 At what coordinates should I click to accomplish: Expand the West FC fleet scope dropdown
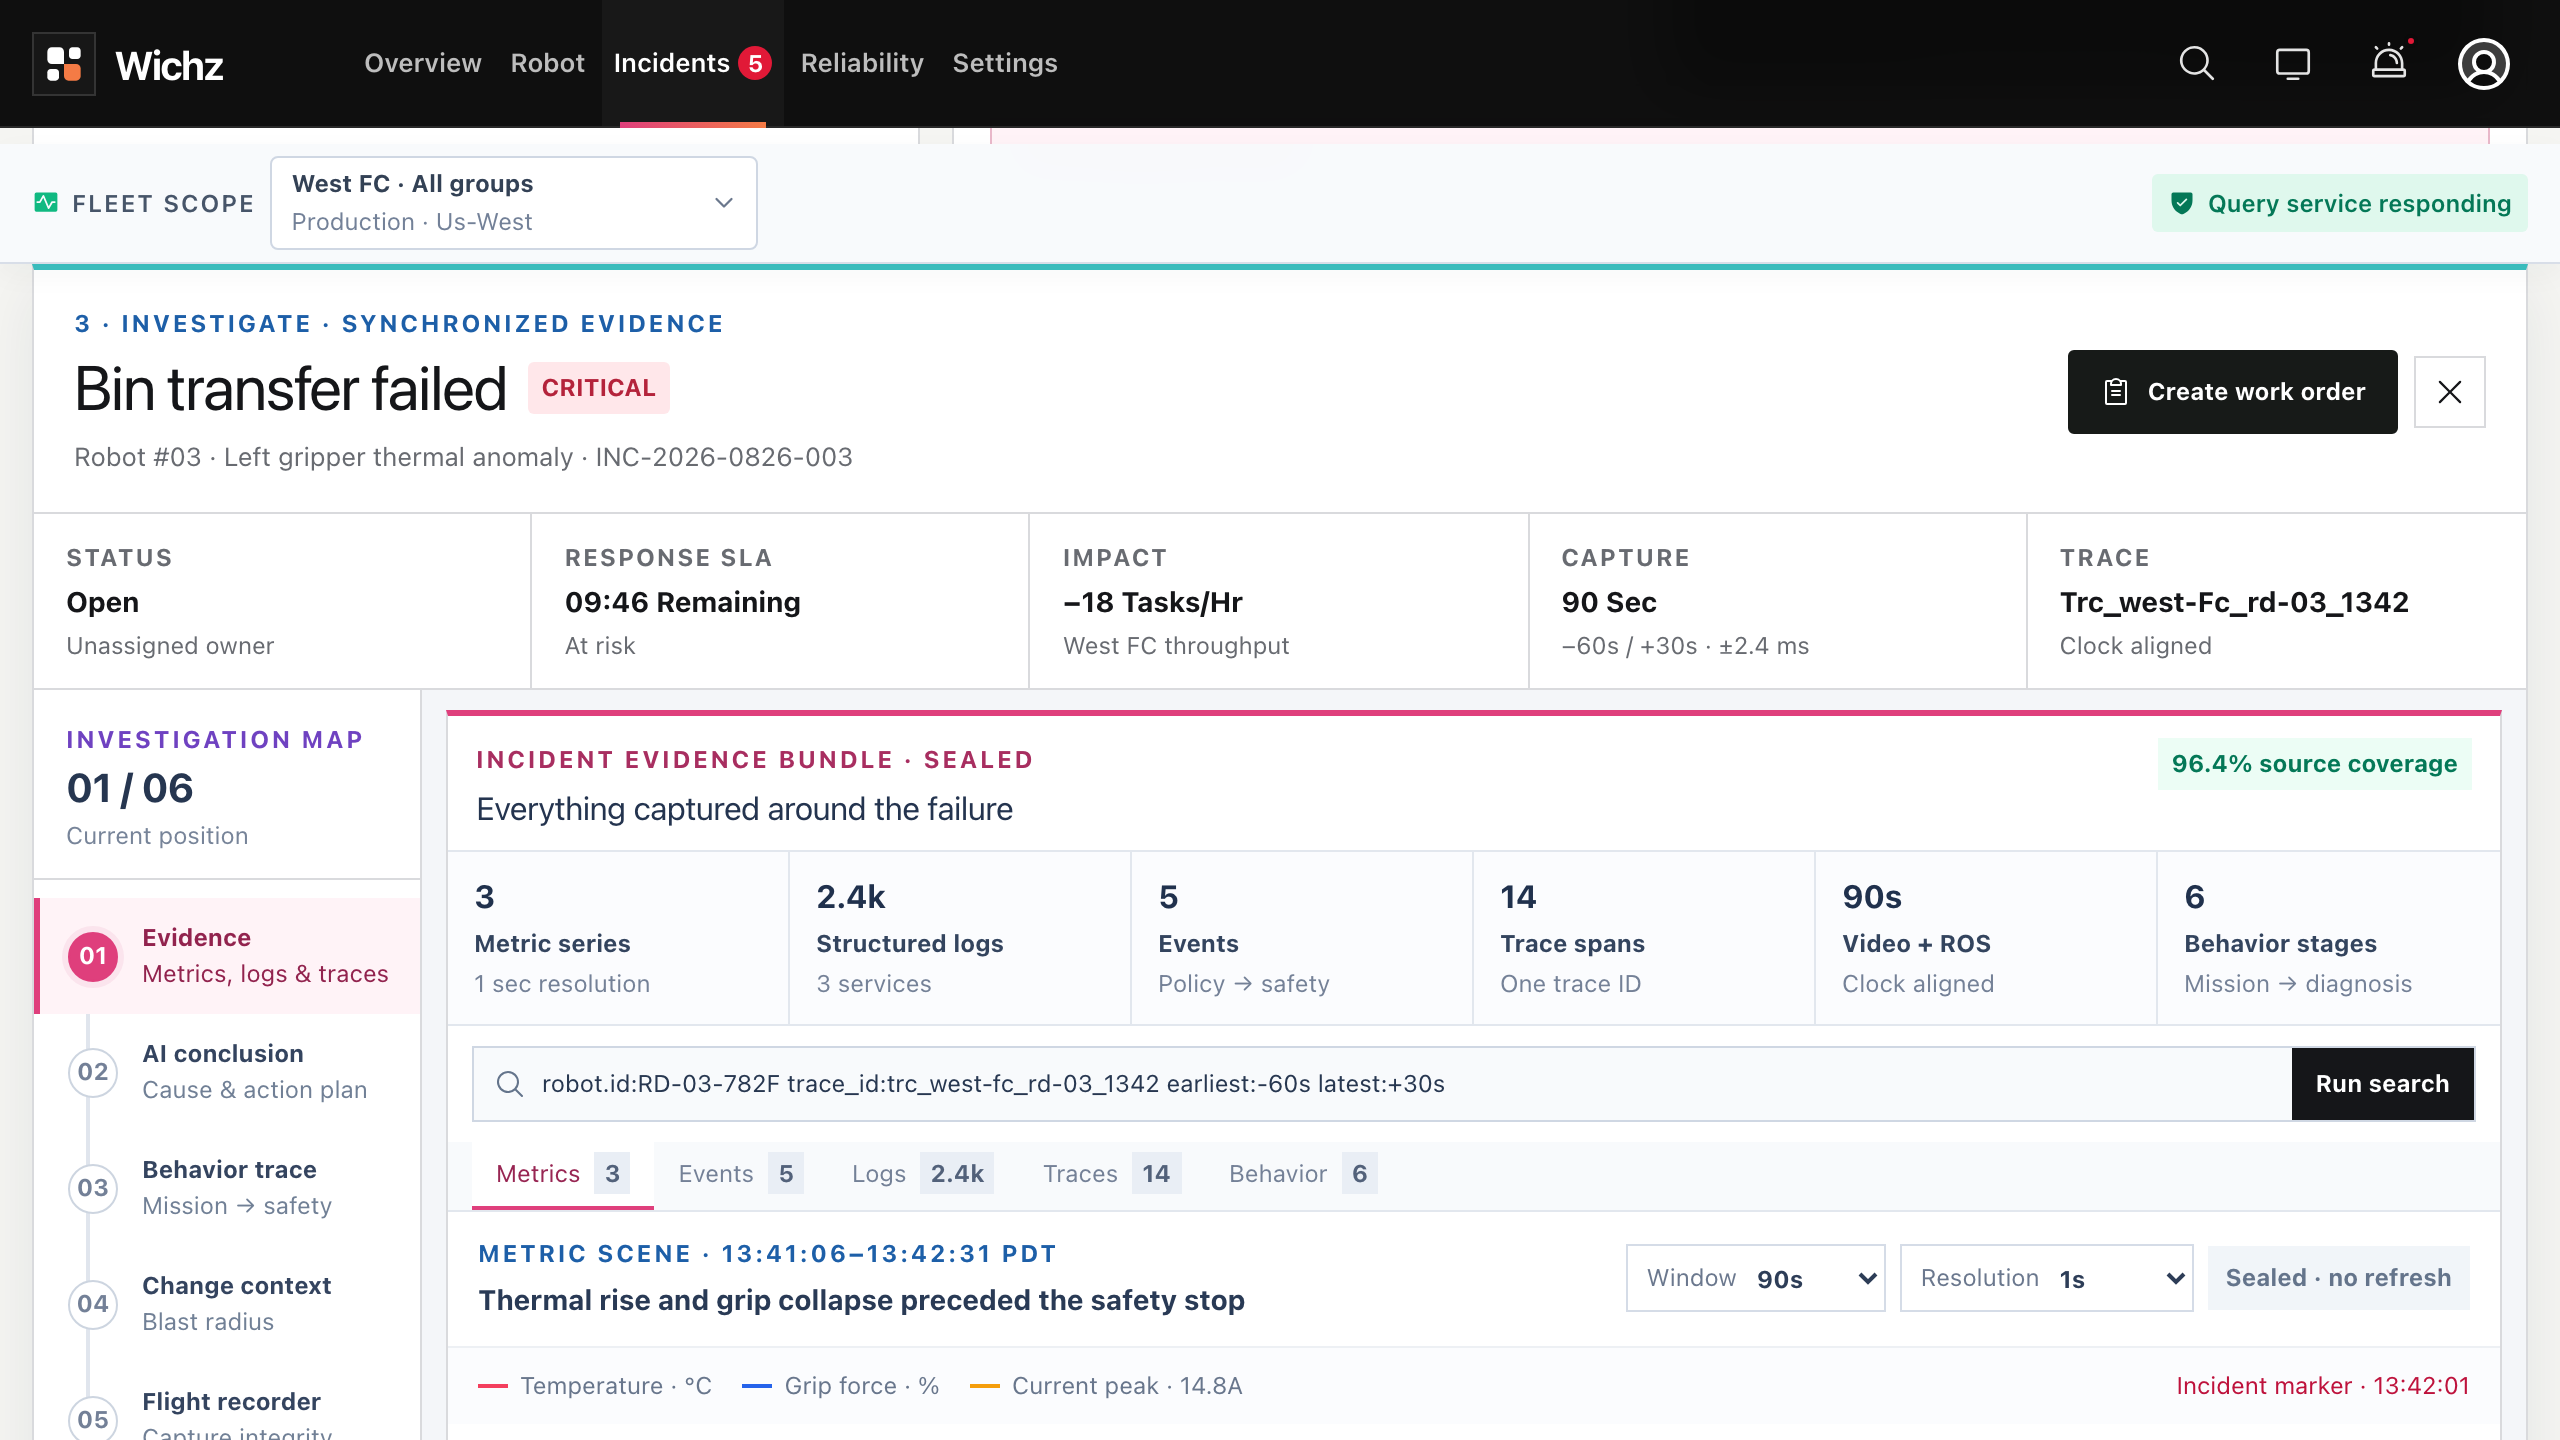tap(514, 203)
